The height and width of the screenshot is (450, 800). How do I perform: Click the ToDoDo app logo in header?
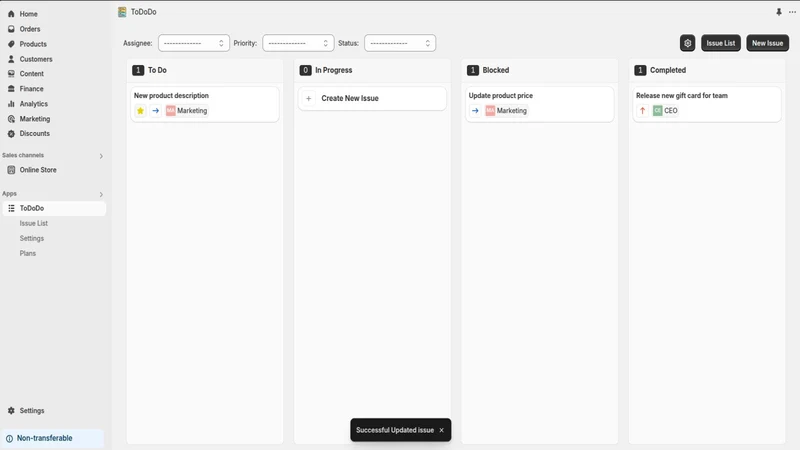[122, 12]
